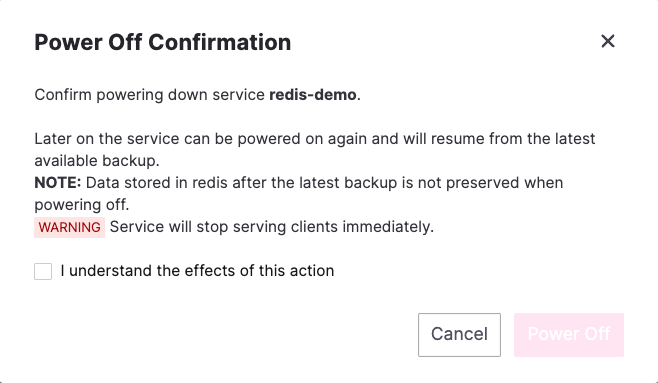Click the word "immediately." in the warning

coord(388,227)
